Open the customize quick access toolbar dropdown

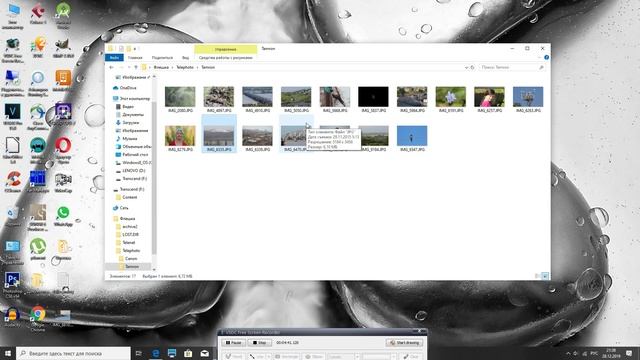135,49
